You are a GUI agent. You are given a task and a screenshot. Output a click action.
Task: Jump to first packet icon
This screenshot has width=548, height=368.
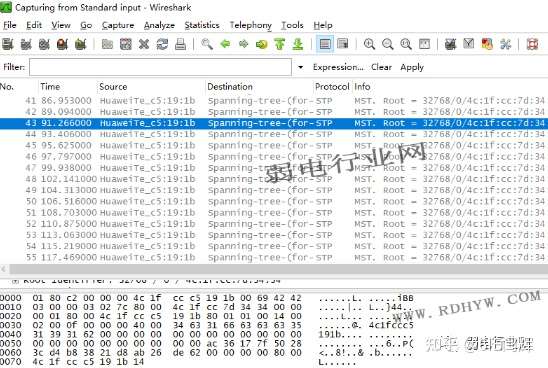(x=280, y=44)
